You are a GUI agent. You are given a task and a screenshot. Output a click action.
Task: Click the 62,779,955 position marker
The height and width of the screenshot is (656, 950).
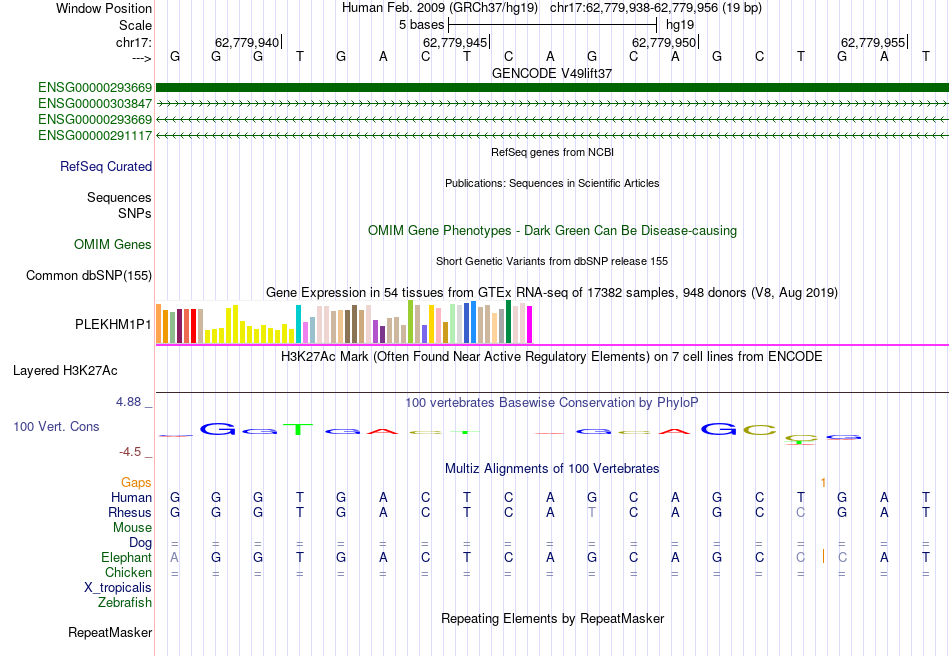pyautogui.click(x=874, y=42)
